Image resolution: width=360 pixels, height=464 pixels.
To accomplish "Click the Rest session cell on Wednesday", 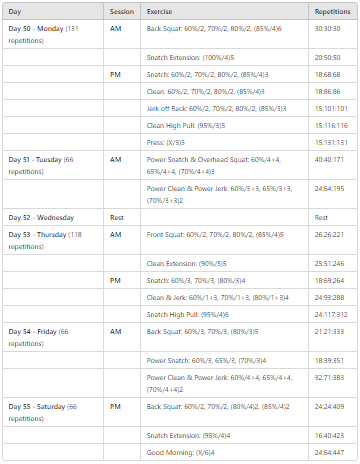I will pos(122,217).
